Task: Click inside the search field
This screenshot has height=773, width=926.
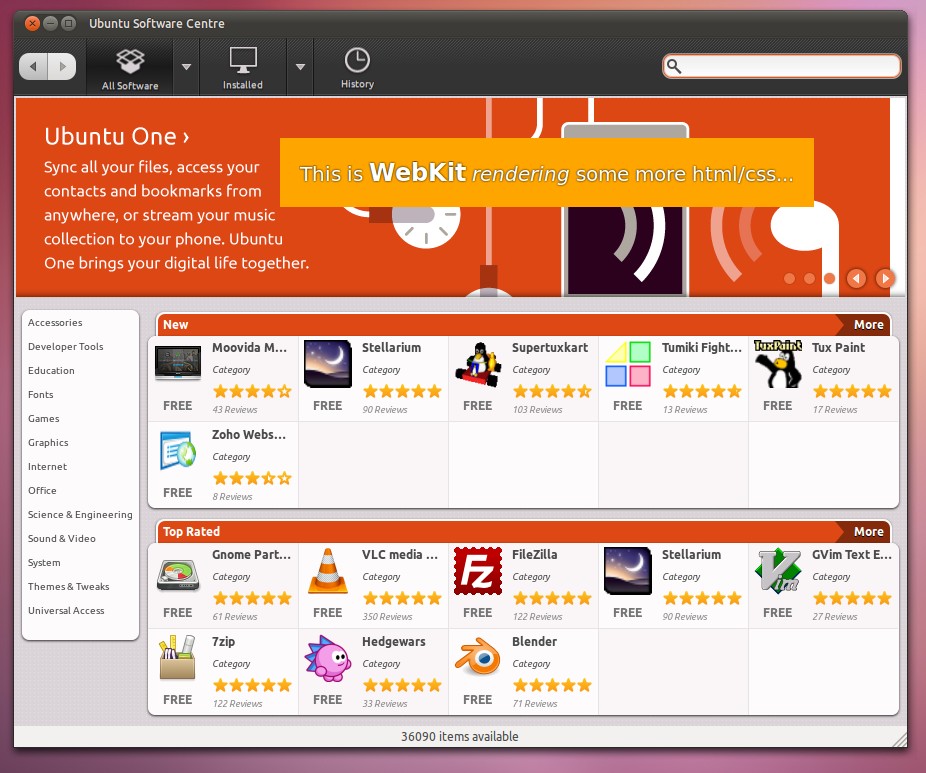Action: [780, 64]
